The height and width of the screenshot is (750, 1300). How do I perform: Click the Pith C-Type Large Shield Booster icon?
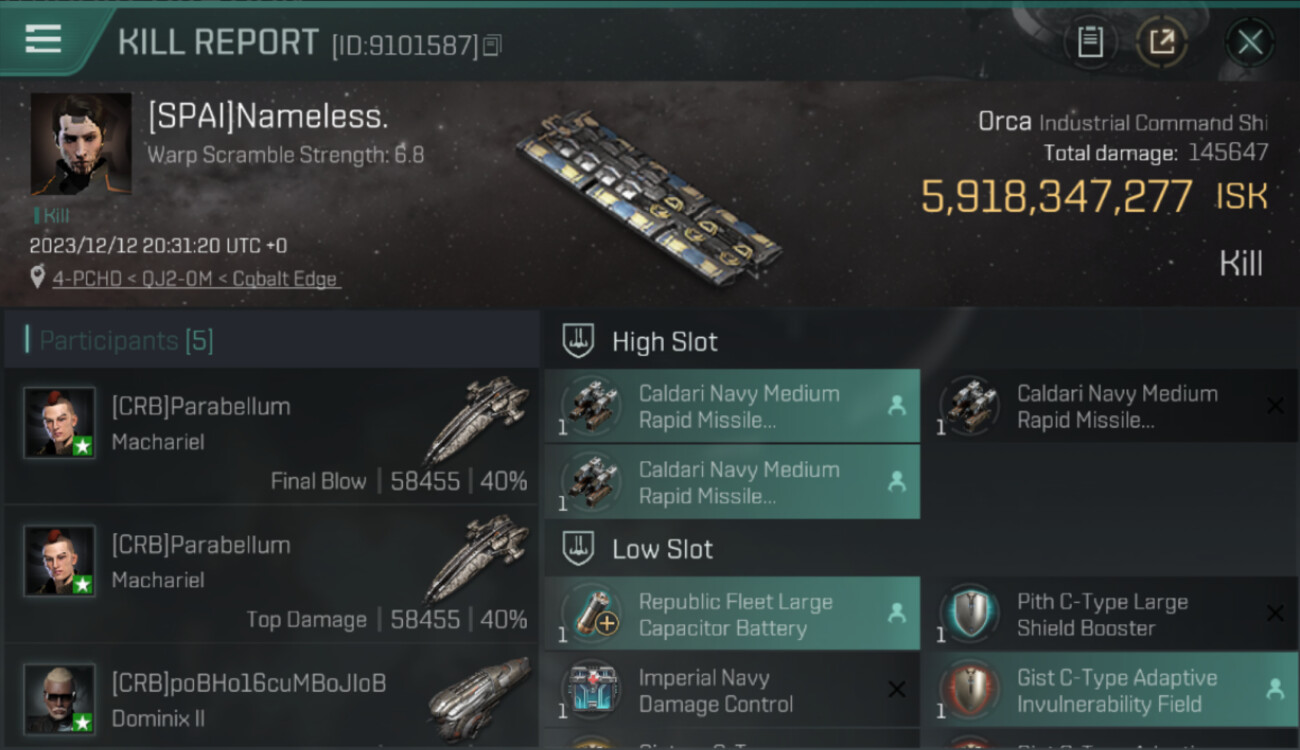(x=969, y=613)
